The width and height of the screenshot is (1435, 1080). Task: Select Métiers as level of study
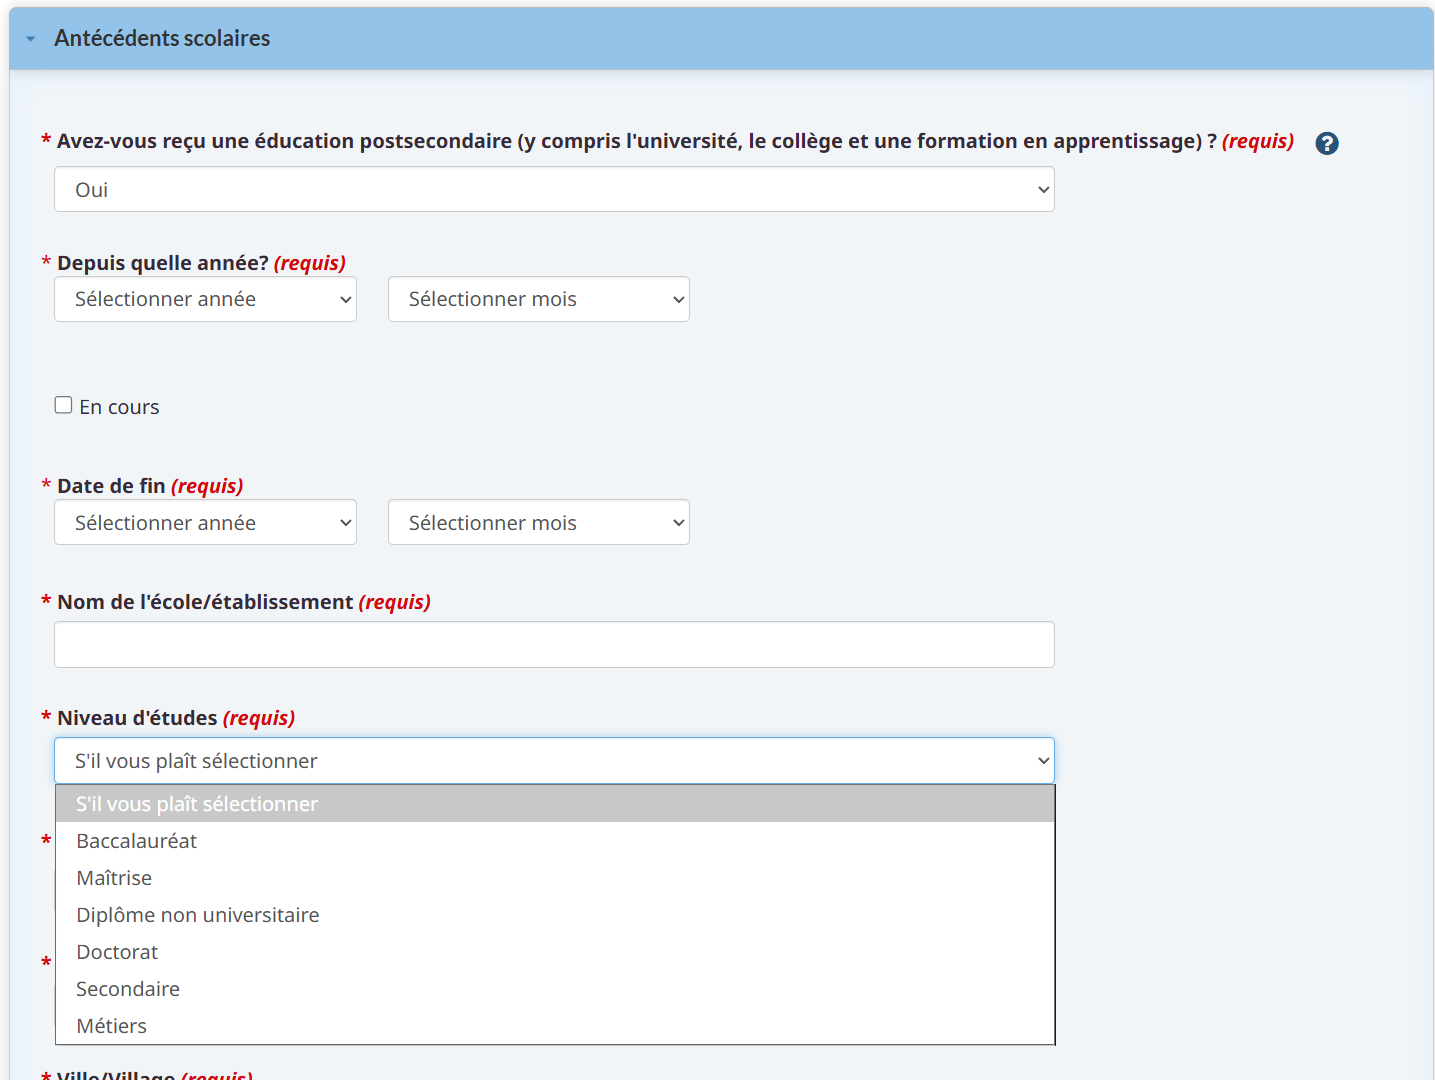coord(112,1026)
